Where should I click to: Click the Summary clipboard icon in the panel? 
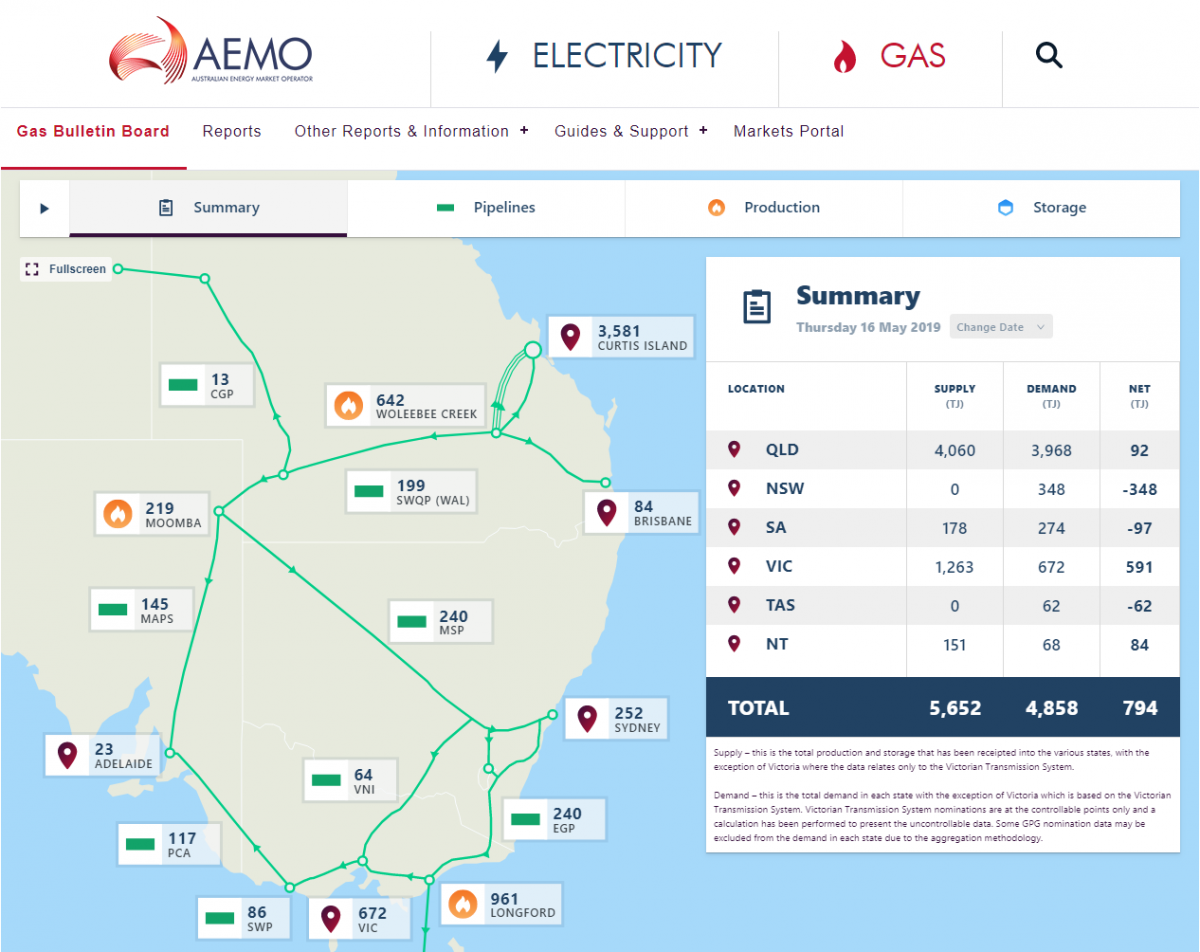tap(757, 306)
